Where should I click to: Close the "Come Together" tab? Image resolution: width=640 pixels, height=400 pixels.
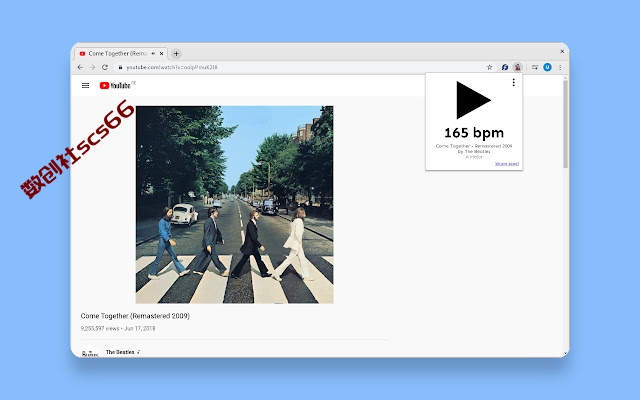click(x=162, y=53)
